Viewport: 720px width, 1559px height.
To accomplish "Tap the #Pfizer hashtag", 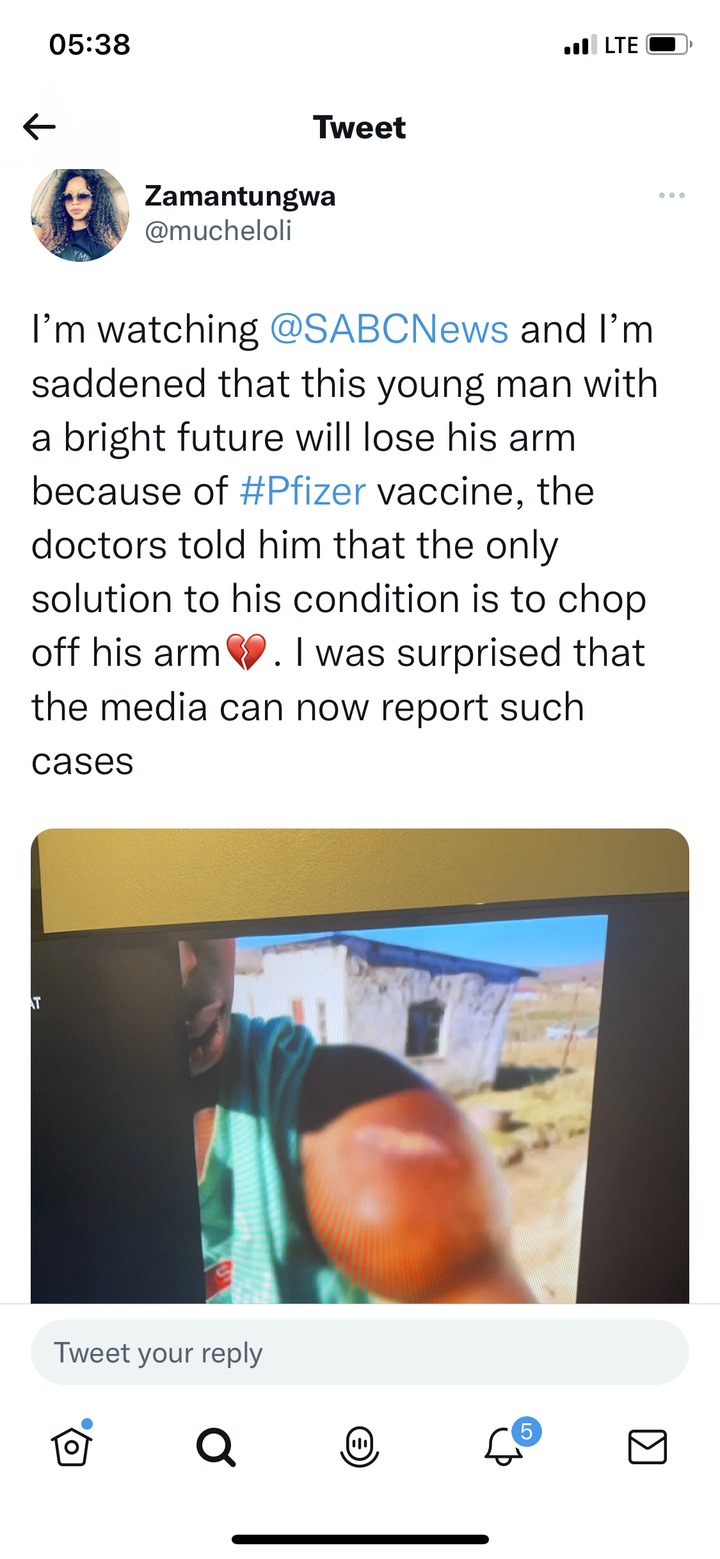I will pos(303,491).
